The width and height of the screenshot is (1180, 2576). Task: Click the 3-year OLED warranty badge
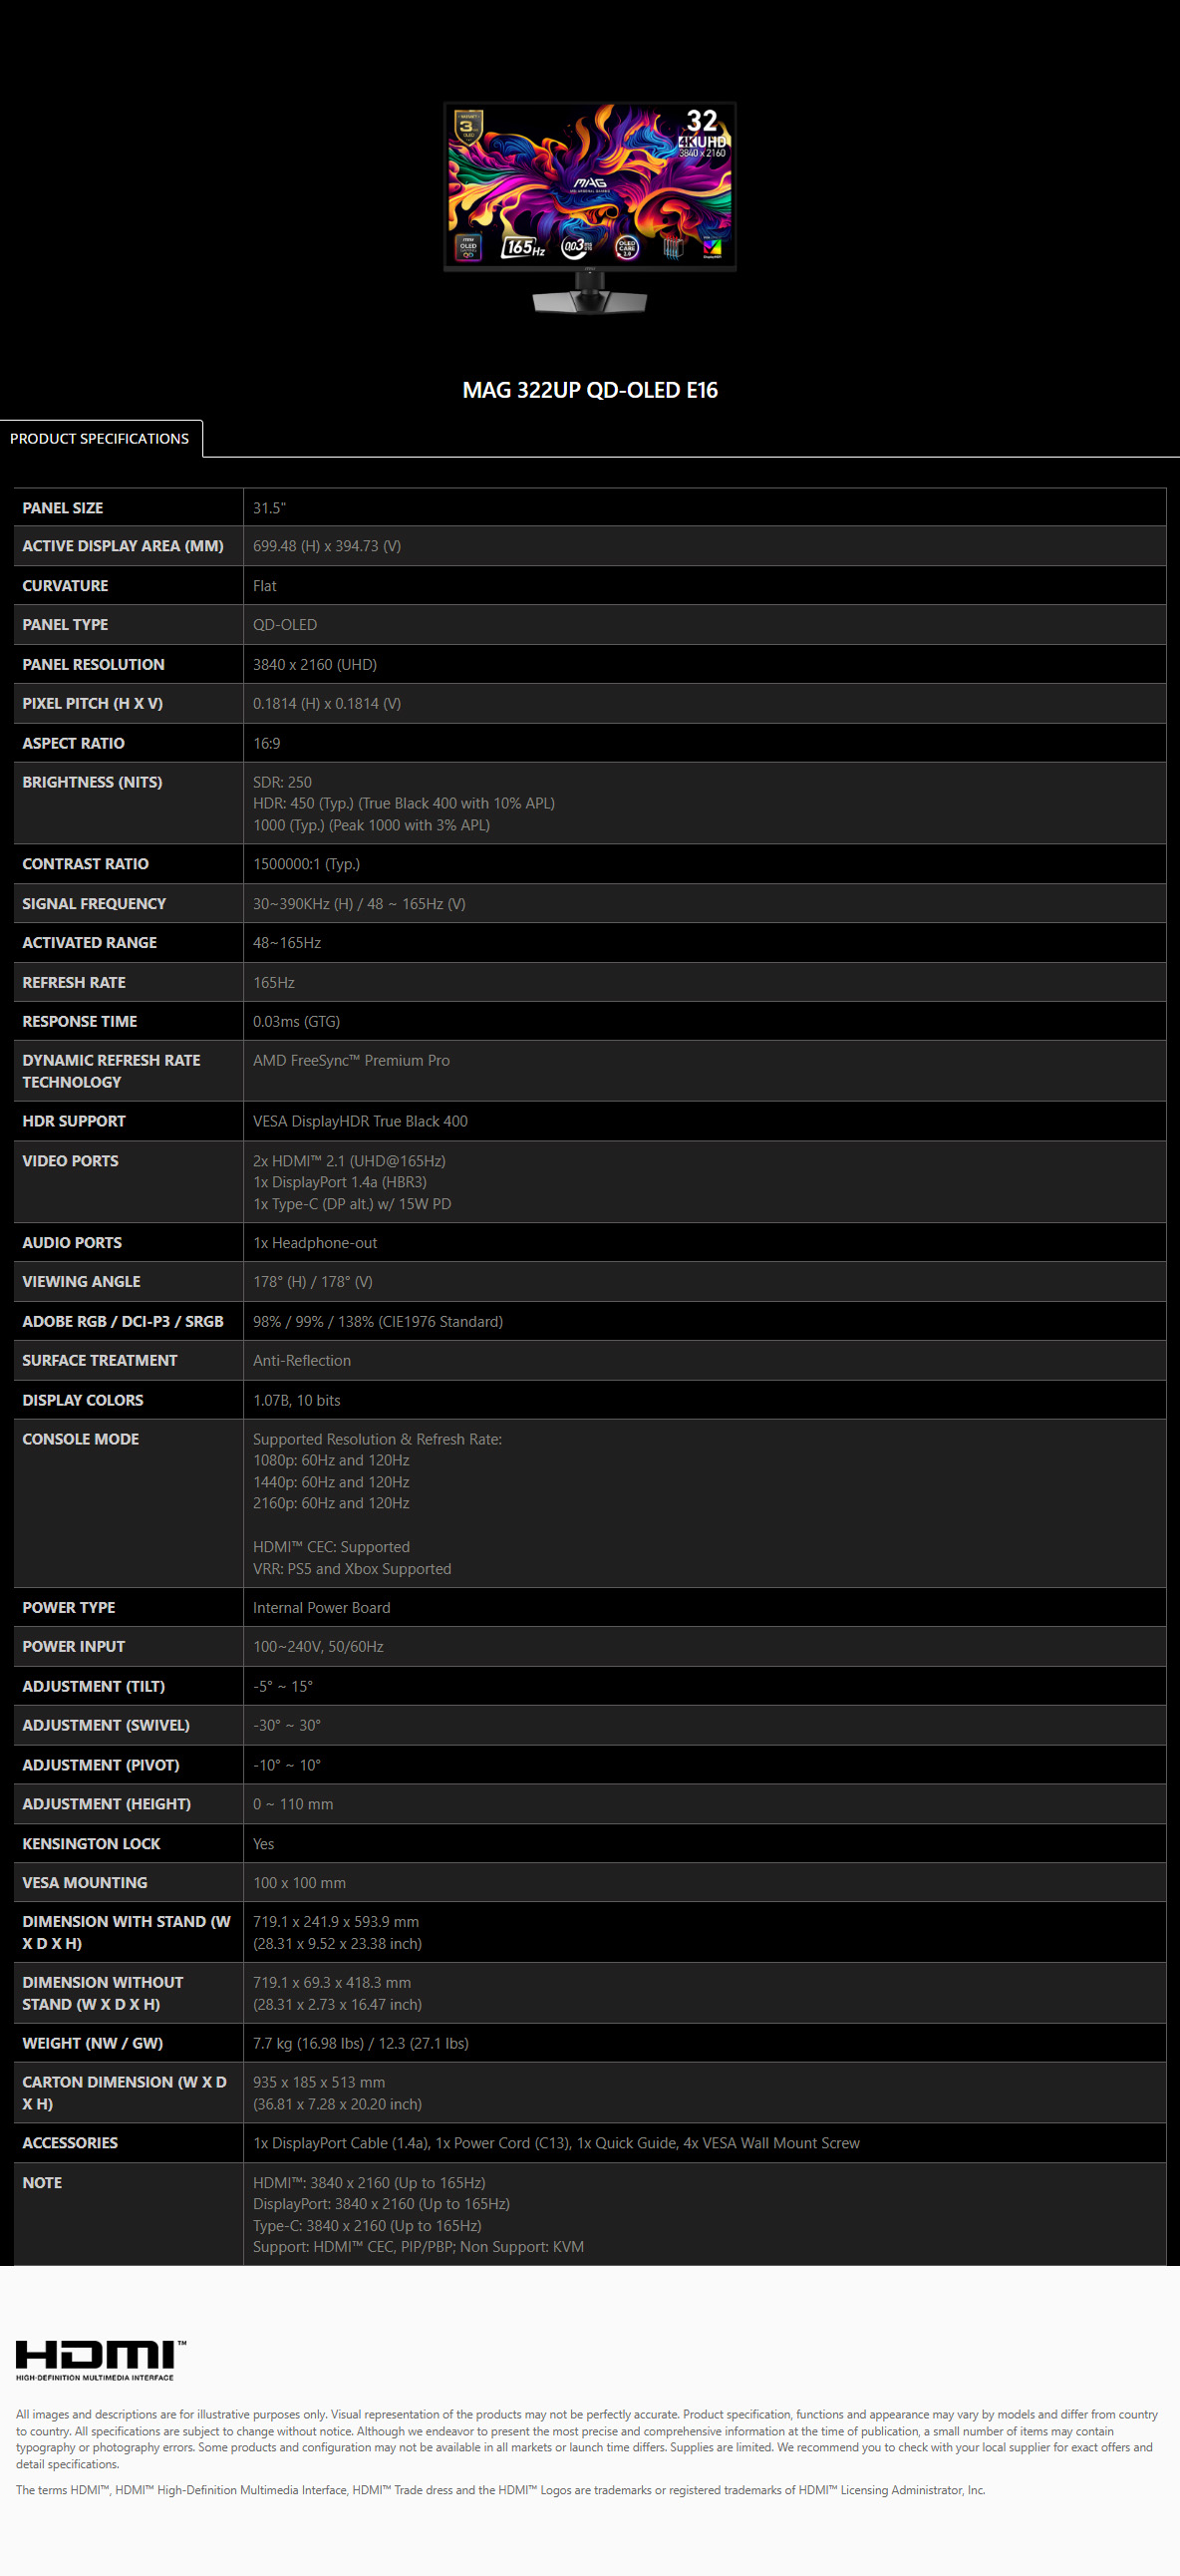tap(467, 128)
